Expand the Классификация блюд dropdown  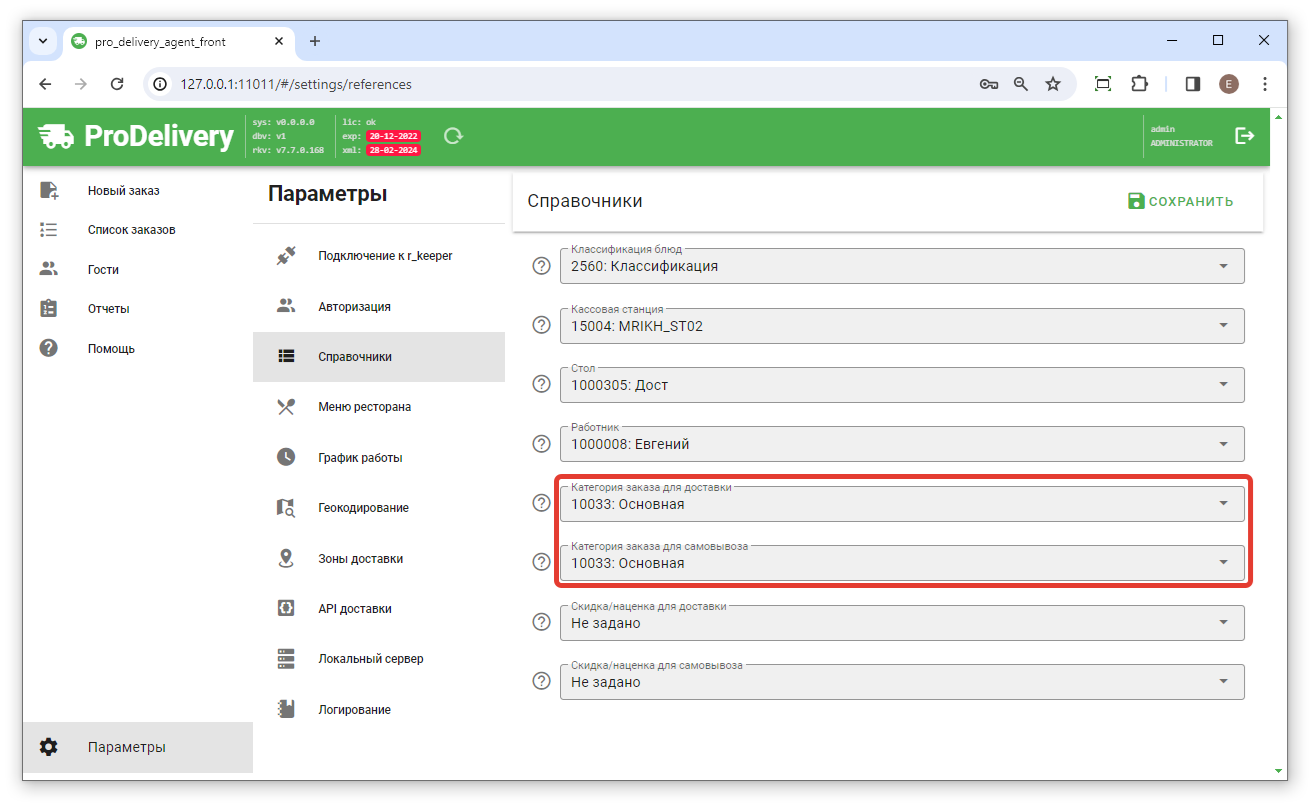(1222, 266)
